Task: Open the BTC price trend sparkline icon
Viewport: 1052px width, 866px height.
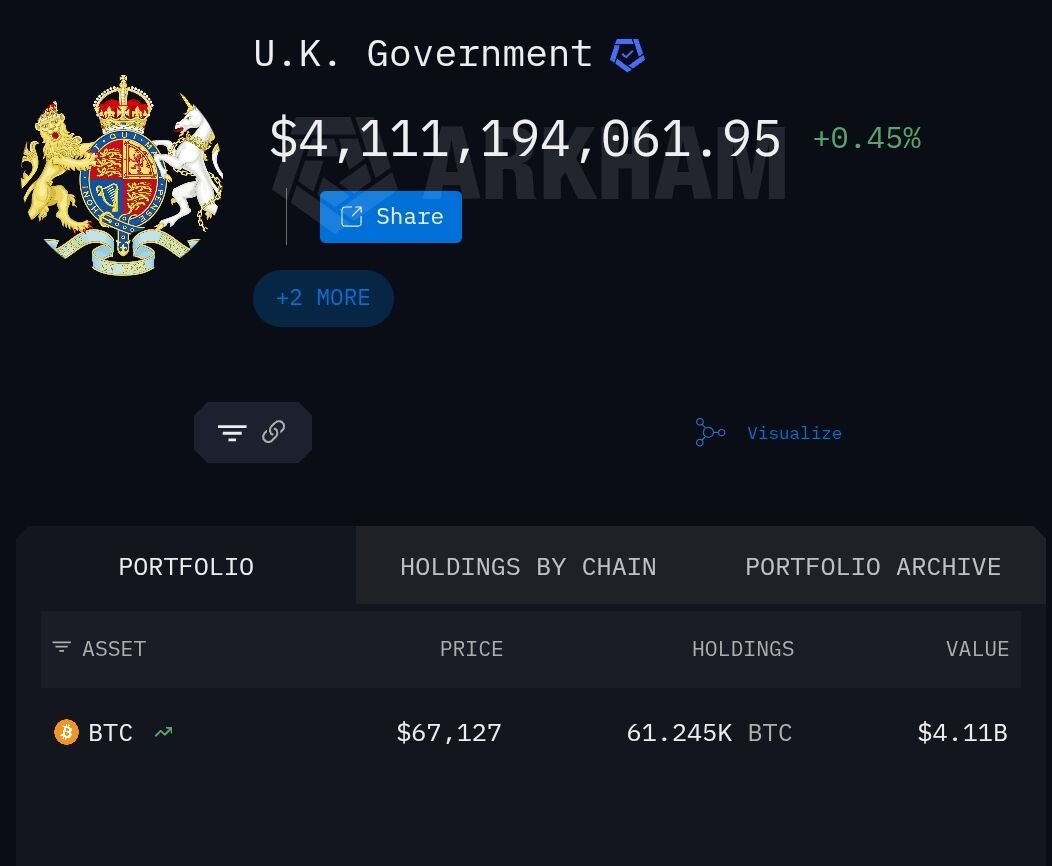Action: [163, 732]
